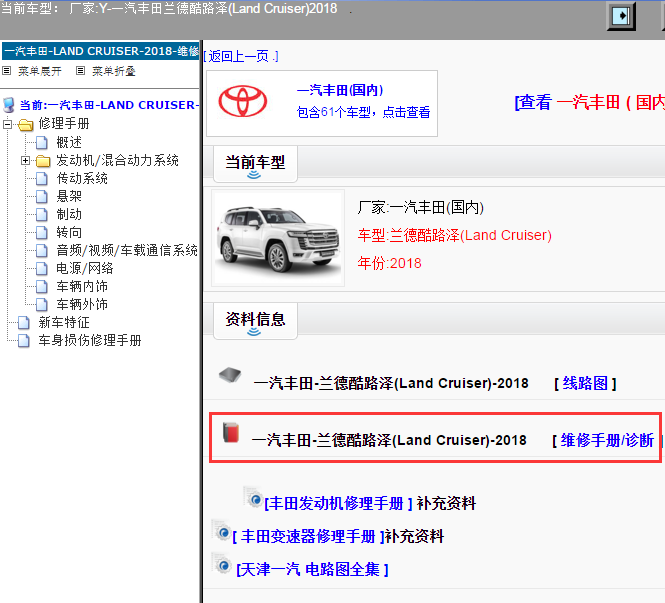Select 修理手册 folder label in the tree
The height and width of the screenshot is (603, 665).
click(64, 124)
